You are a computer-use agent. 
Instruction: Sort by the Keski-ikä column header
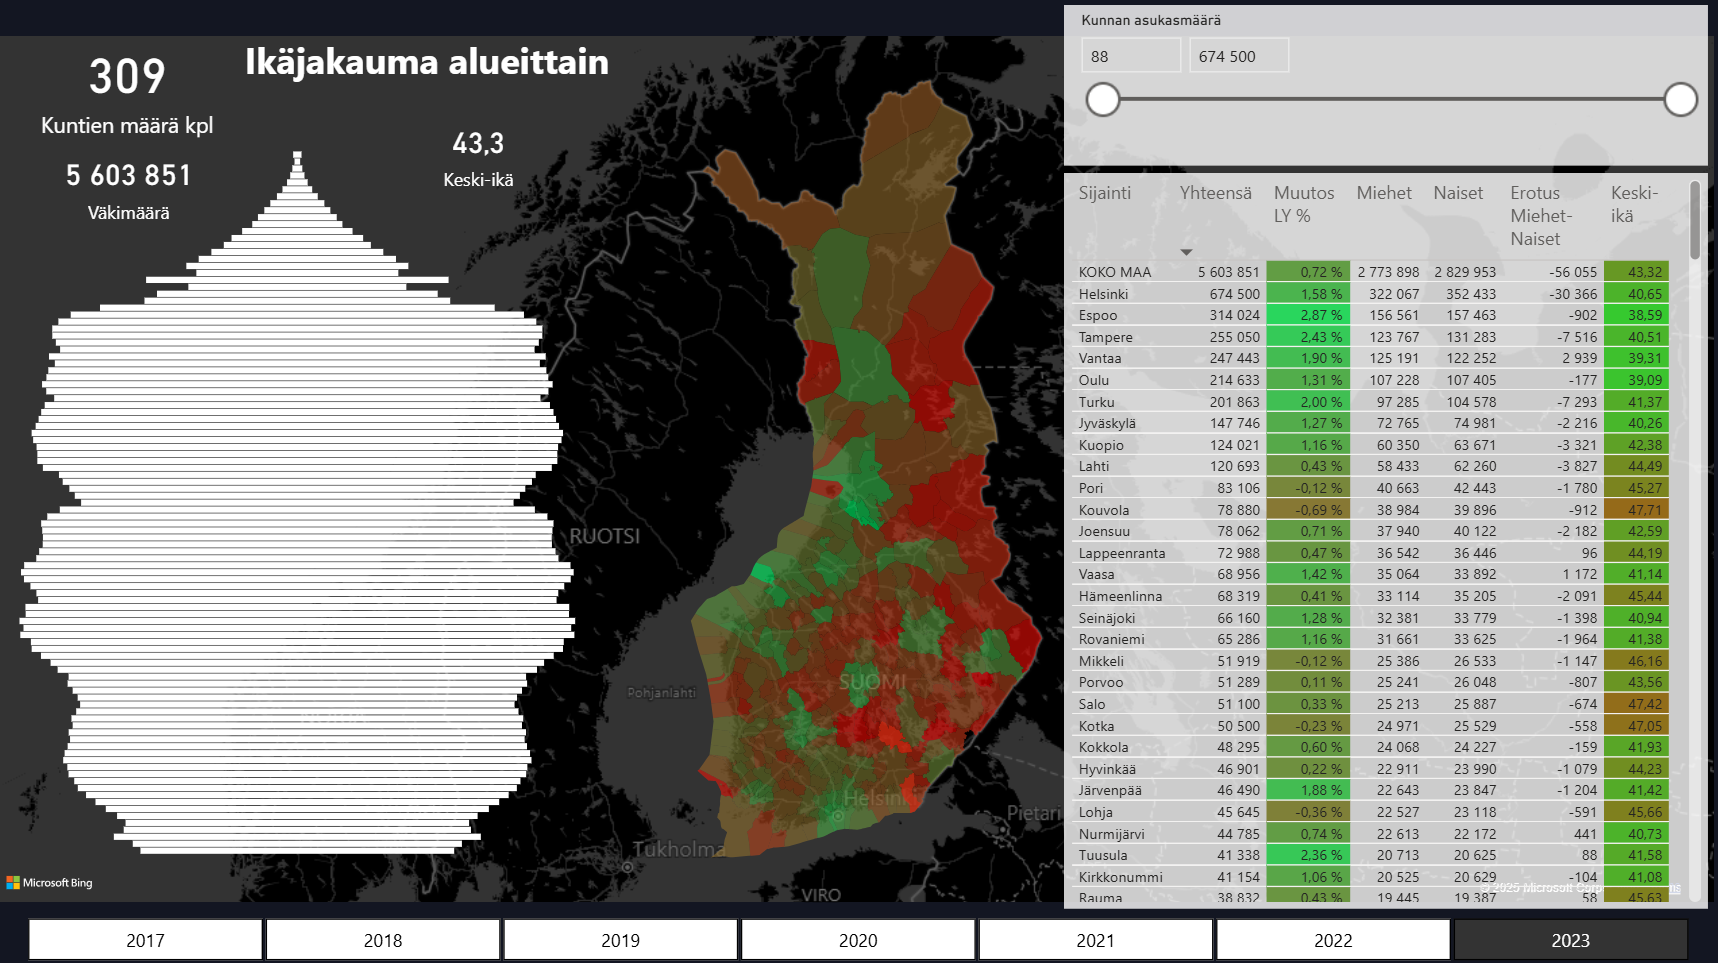tap(1634, 204)
